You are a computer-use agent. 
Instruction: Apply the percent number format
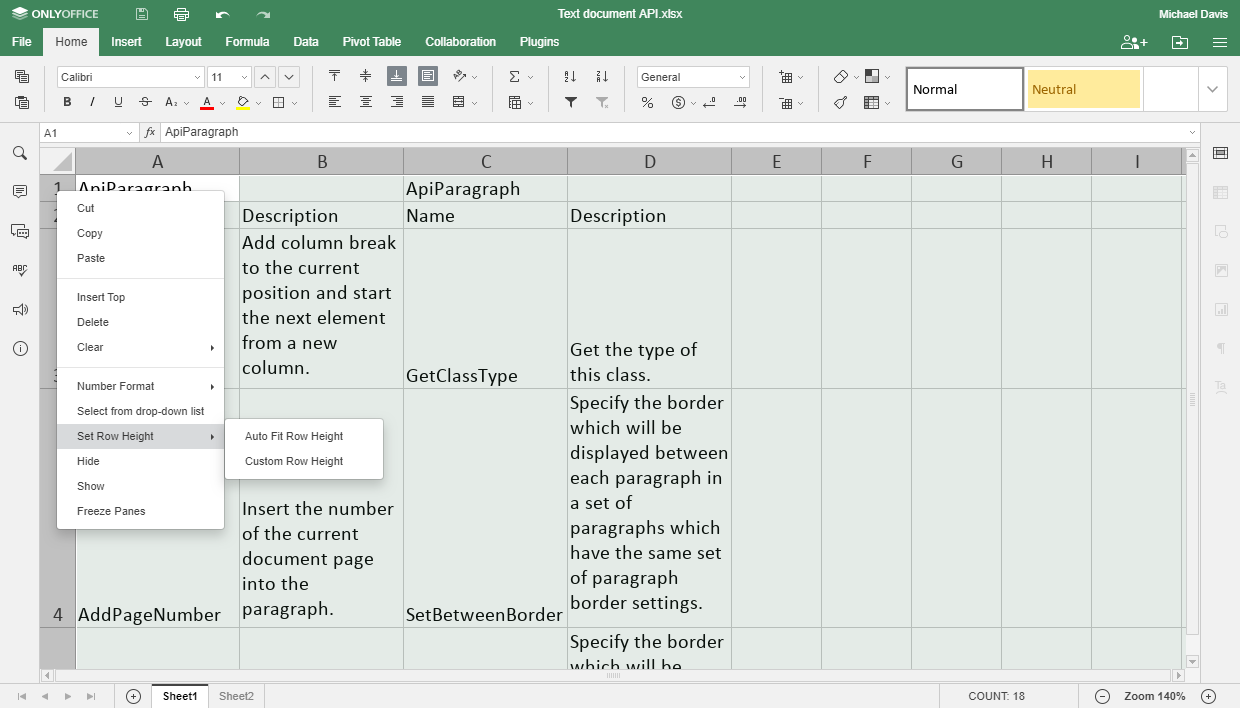click(x=646, y=102)
